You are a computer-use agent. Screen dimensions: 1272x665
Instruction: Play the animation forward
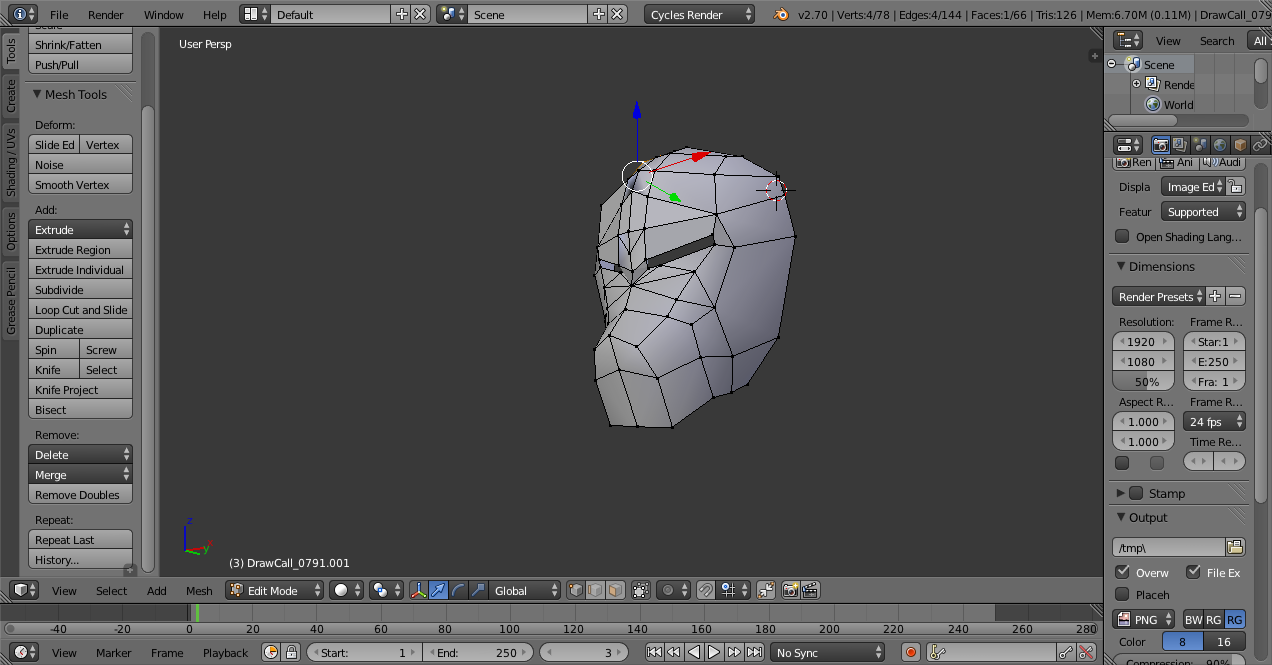[x=714, y=652]
